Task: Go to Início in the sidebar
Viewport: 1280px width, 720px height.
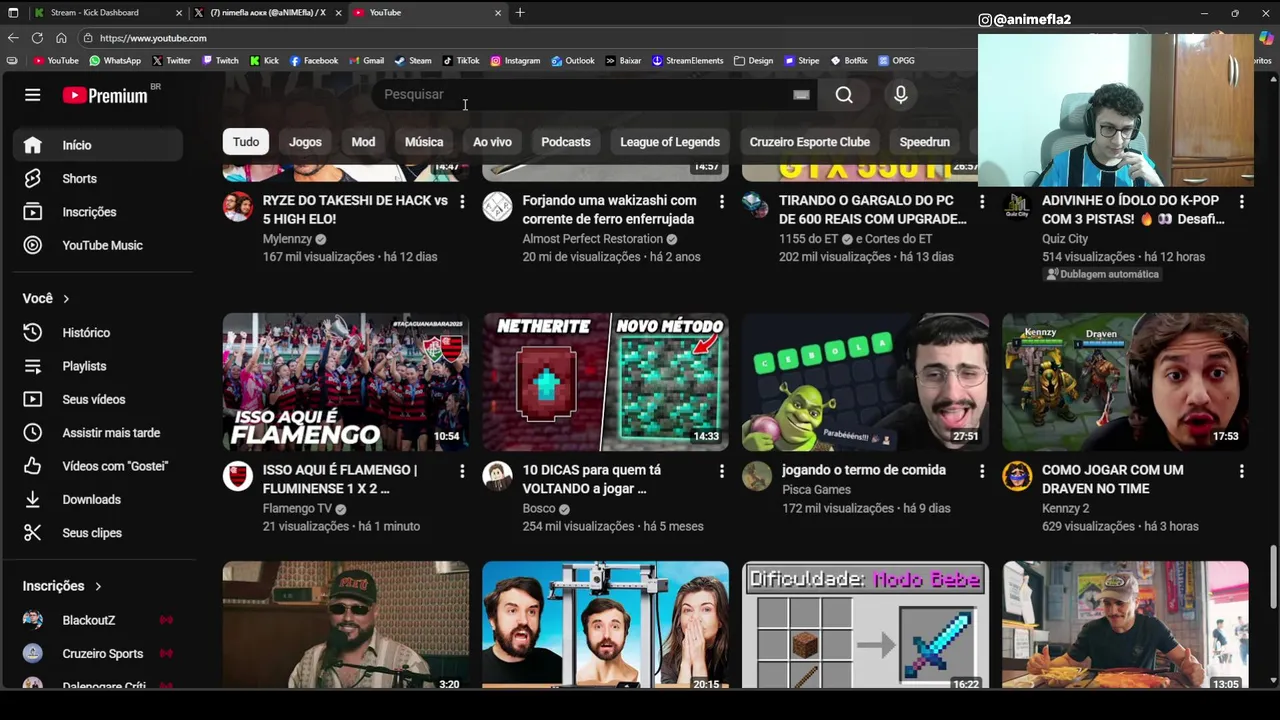Action: coord(98,145)
